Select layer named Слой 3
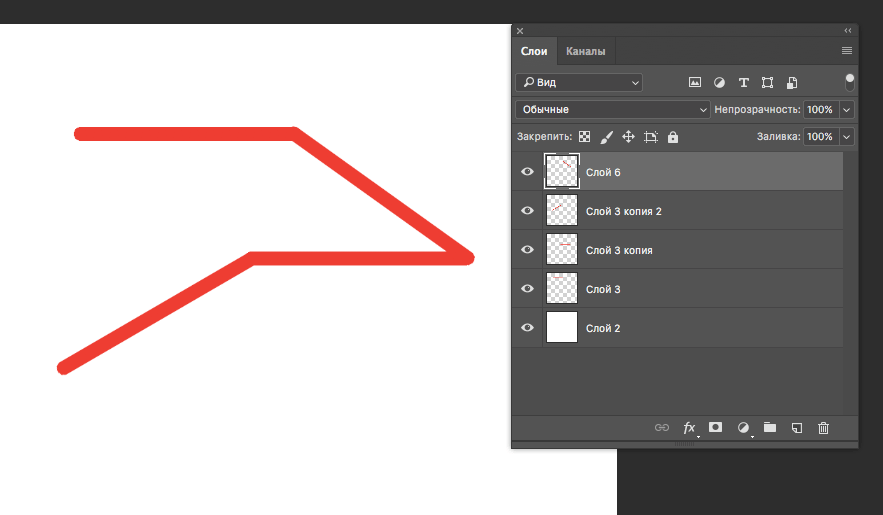Viewport: 883px width, 515px height. point(603,289)
